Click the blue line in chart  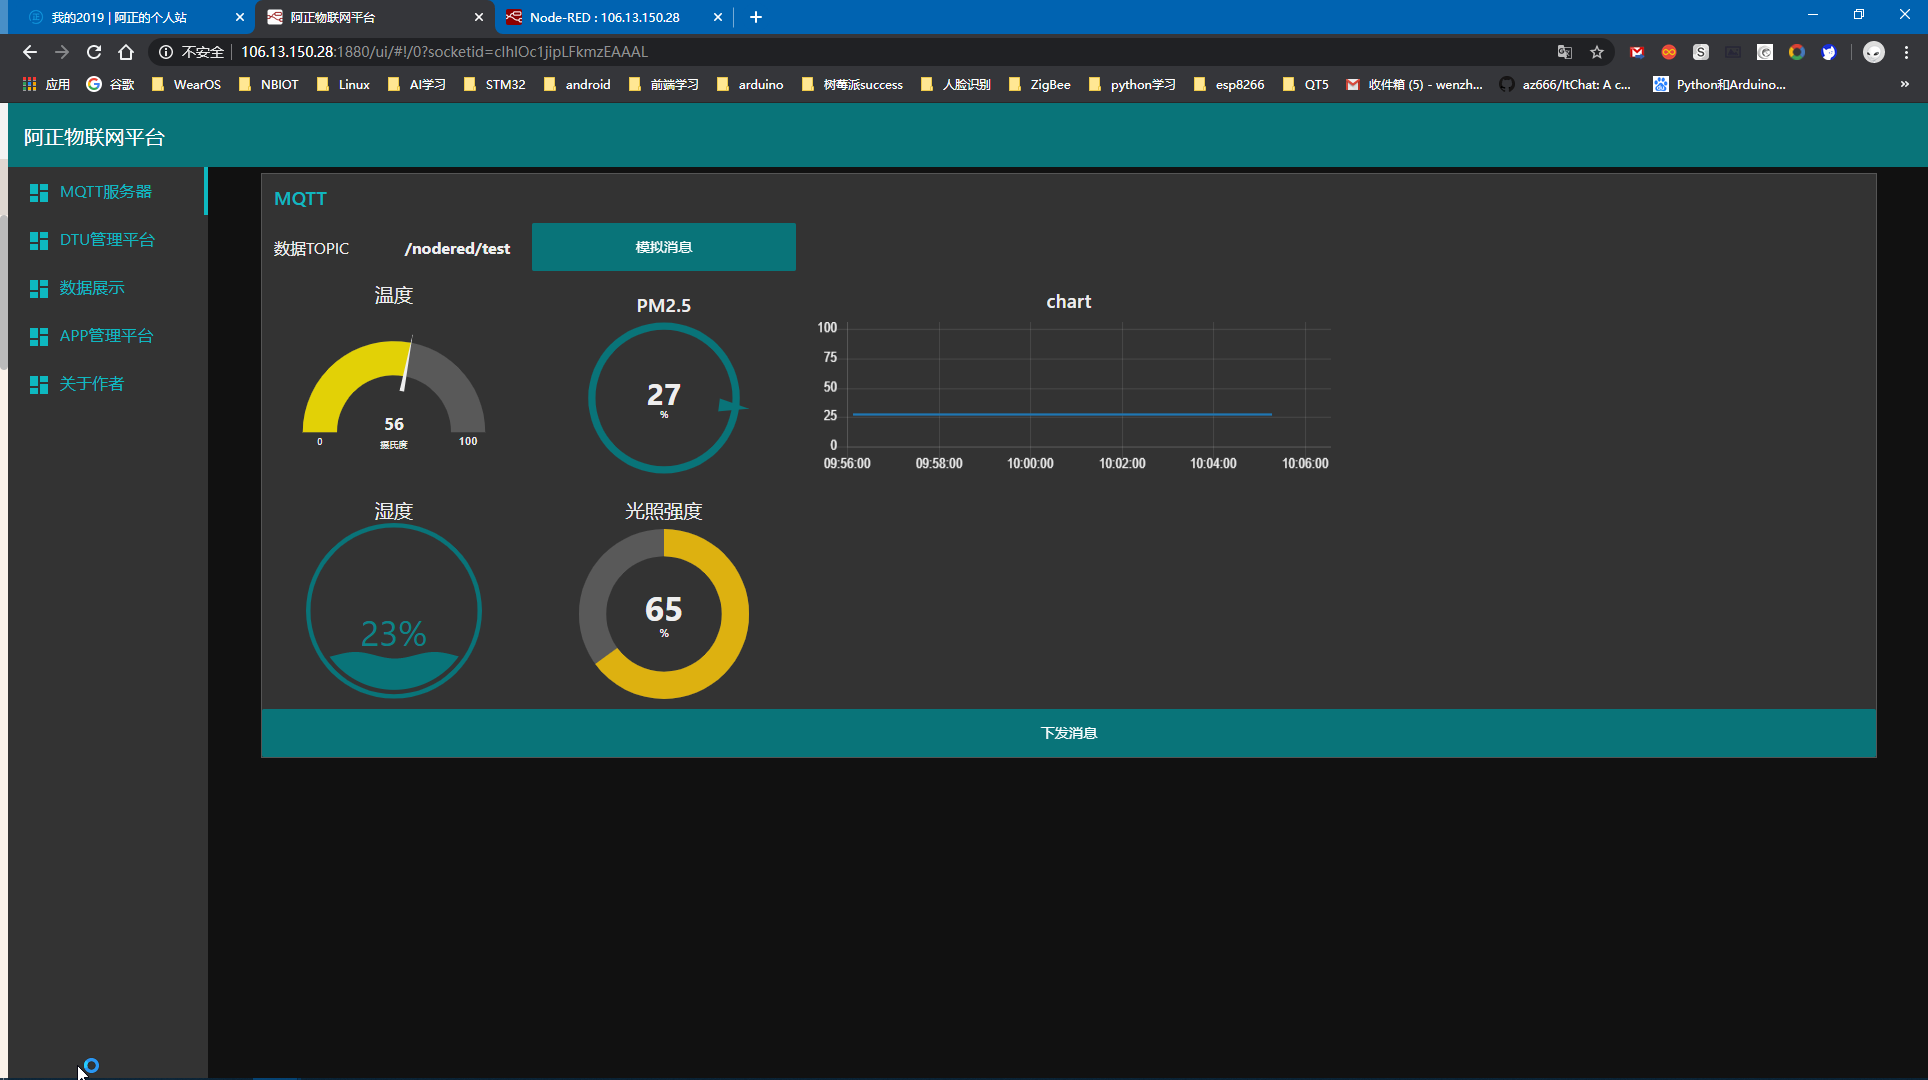[x=1062, y=414]
